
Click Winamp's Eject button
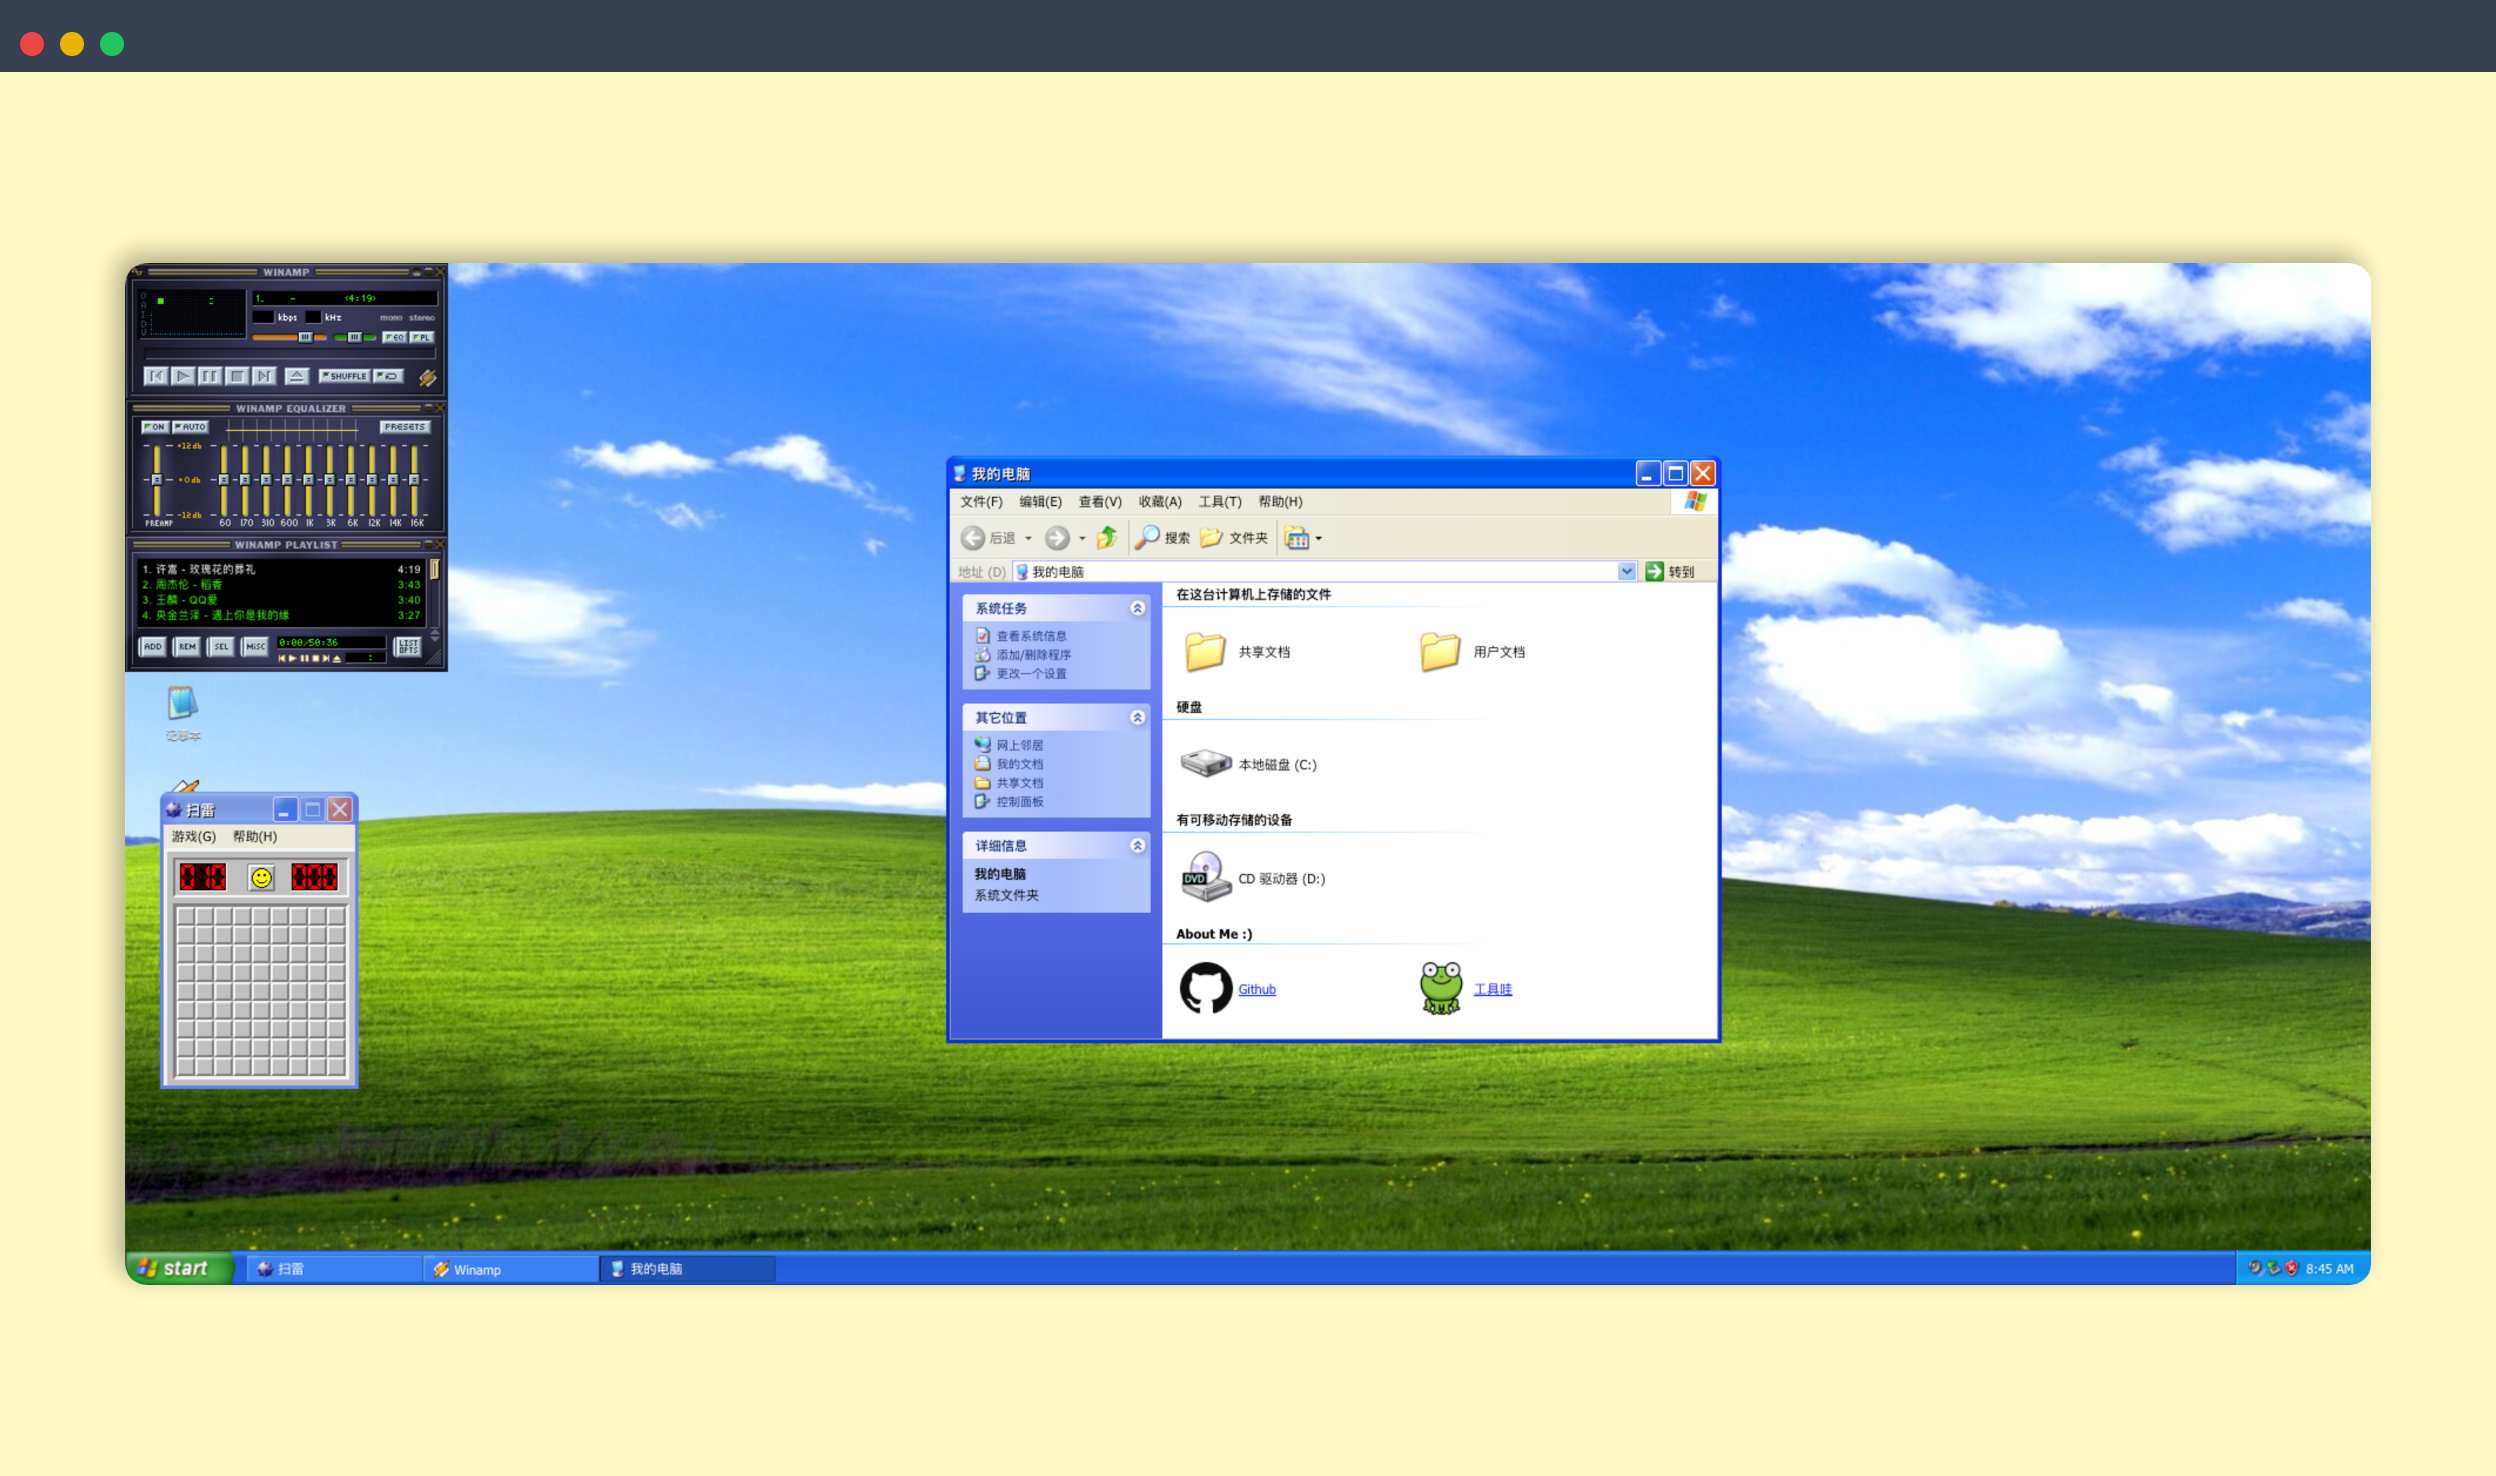coord(299,376)
